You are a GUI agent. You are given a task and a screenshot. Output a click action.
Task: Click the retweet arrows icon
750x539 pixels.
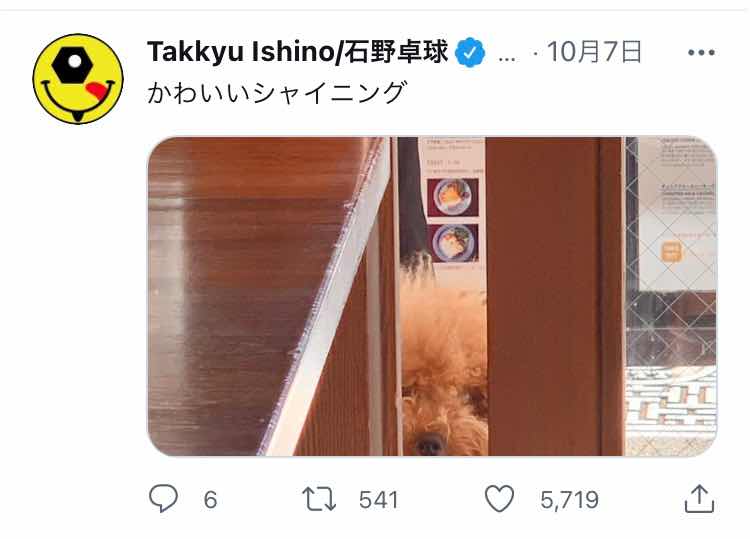tap(319, 499)
